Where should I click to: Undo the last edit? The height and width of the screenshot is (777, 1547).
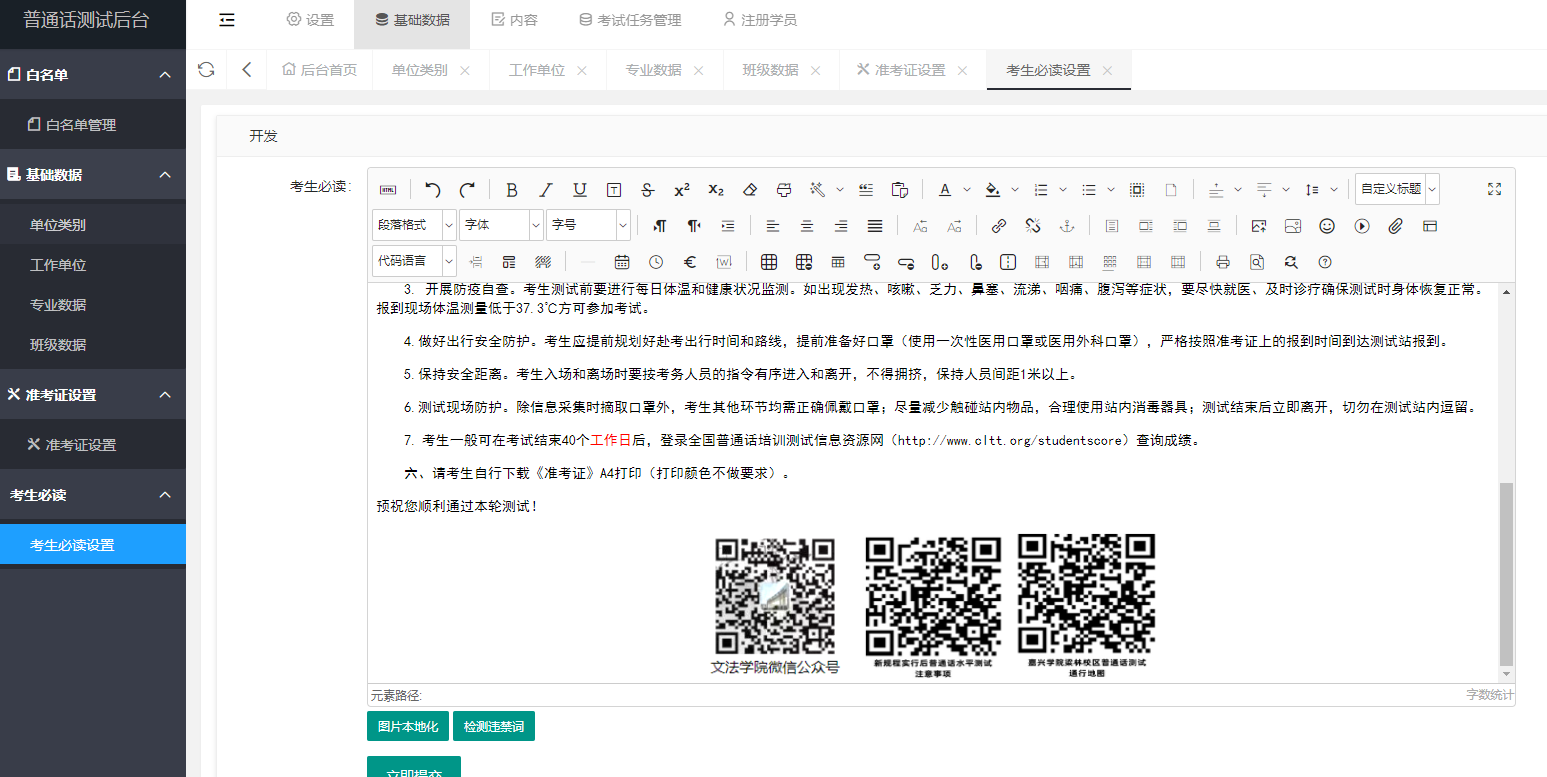coord(433,190)
